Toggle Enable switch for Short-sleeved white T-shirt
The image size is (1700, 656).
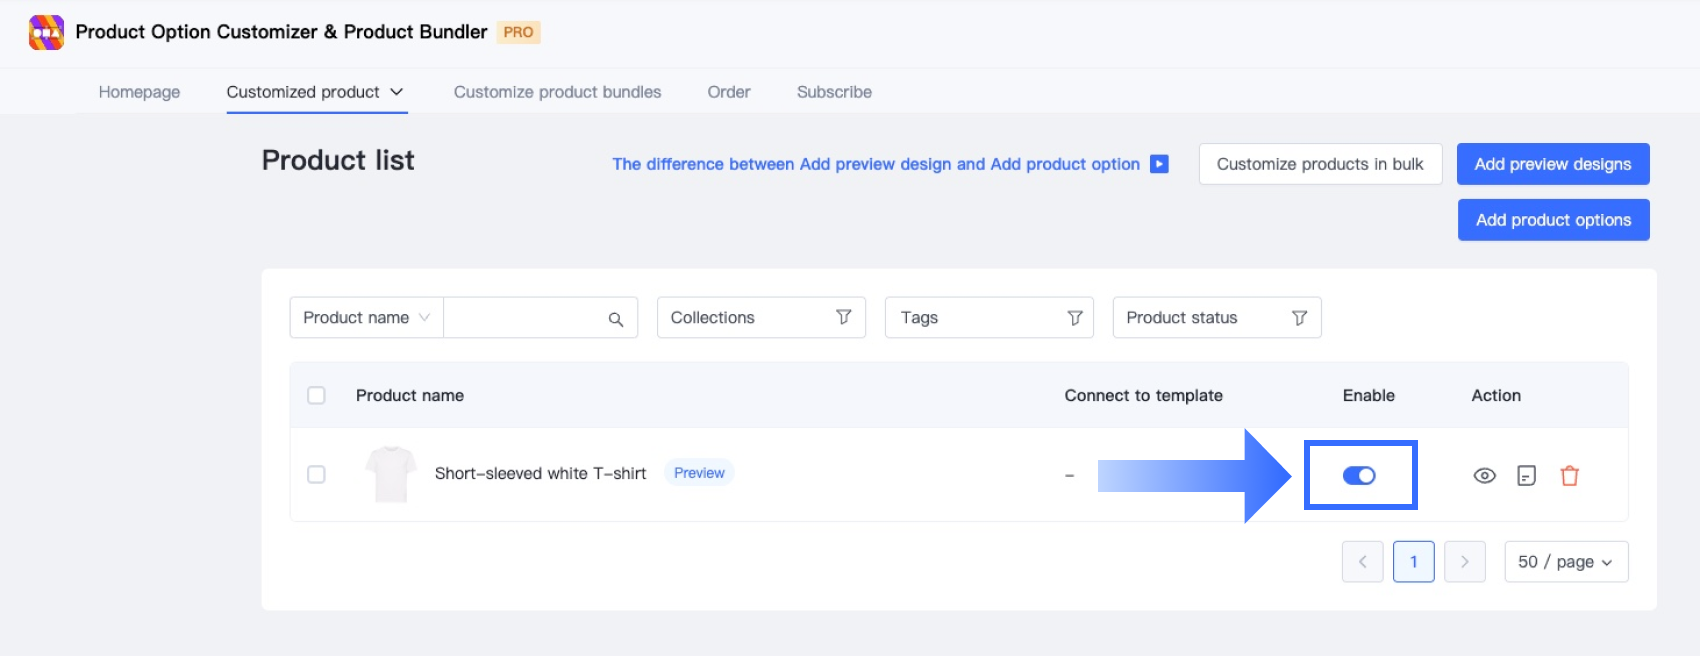point(1358,476)
